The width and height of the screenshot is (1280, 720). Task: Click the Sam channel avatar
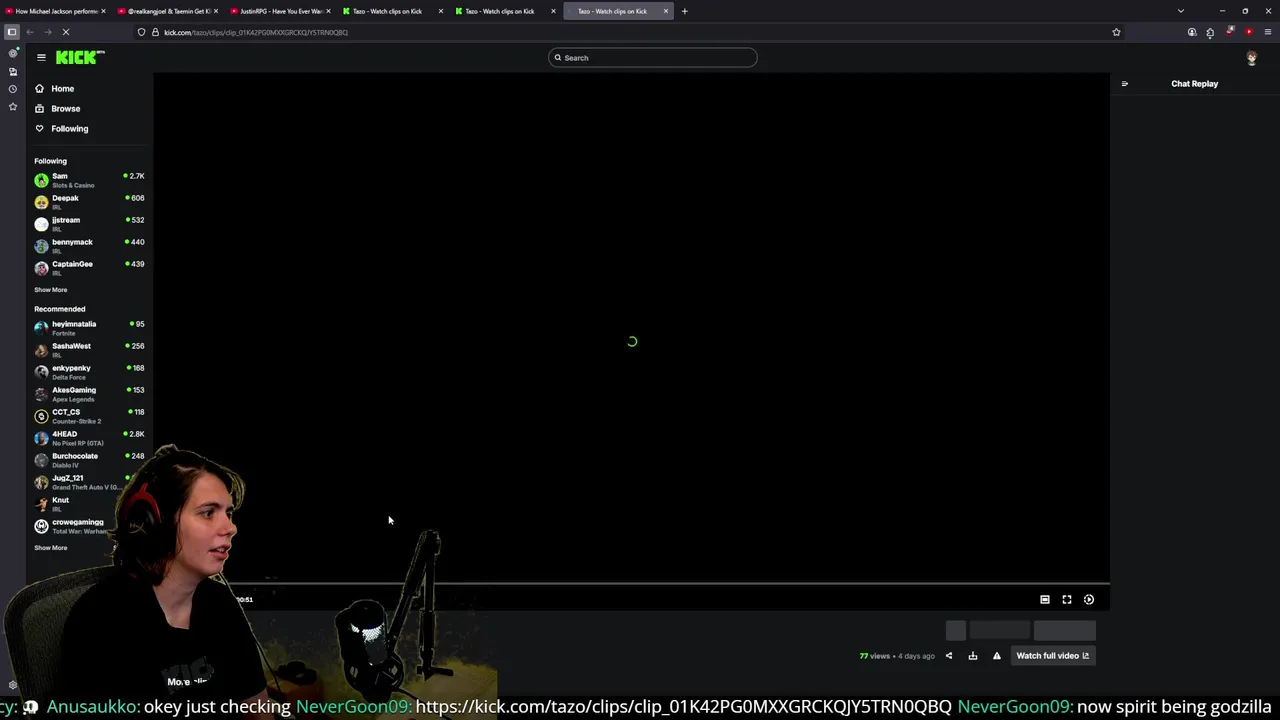pyautogui.click(x=41, y=180)
